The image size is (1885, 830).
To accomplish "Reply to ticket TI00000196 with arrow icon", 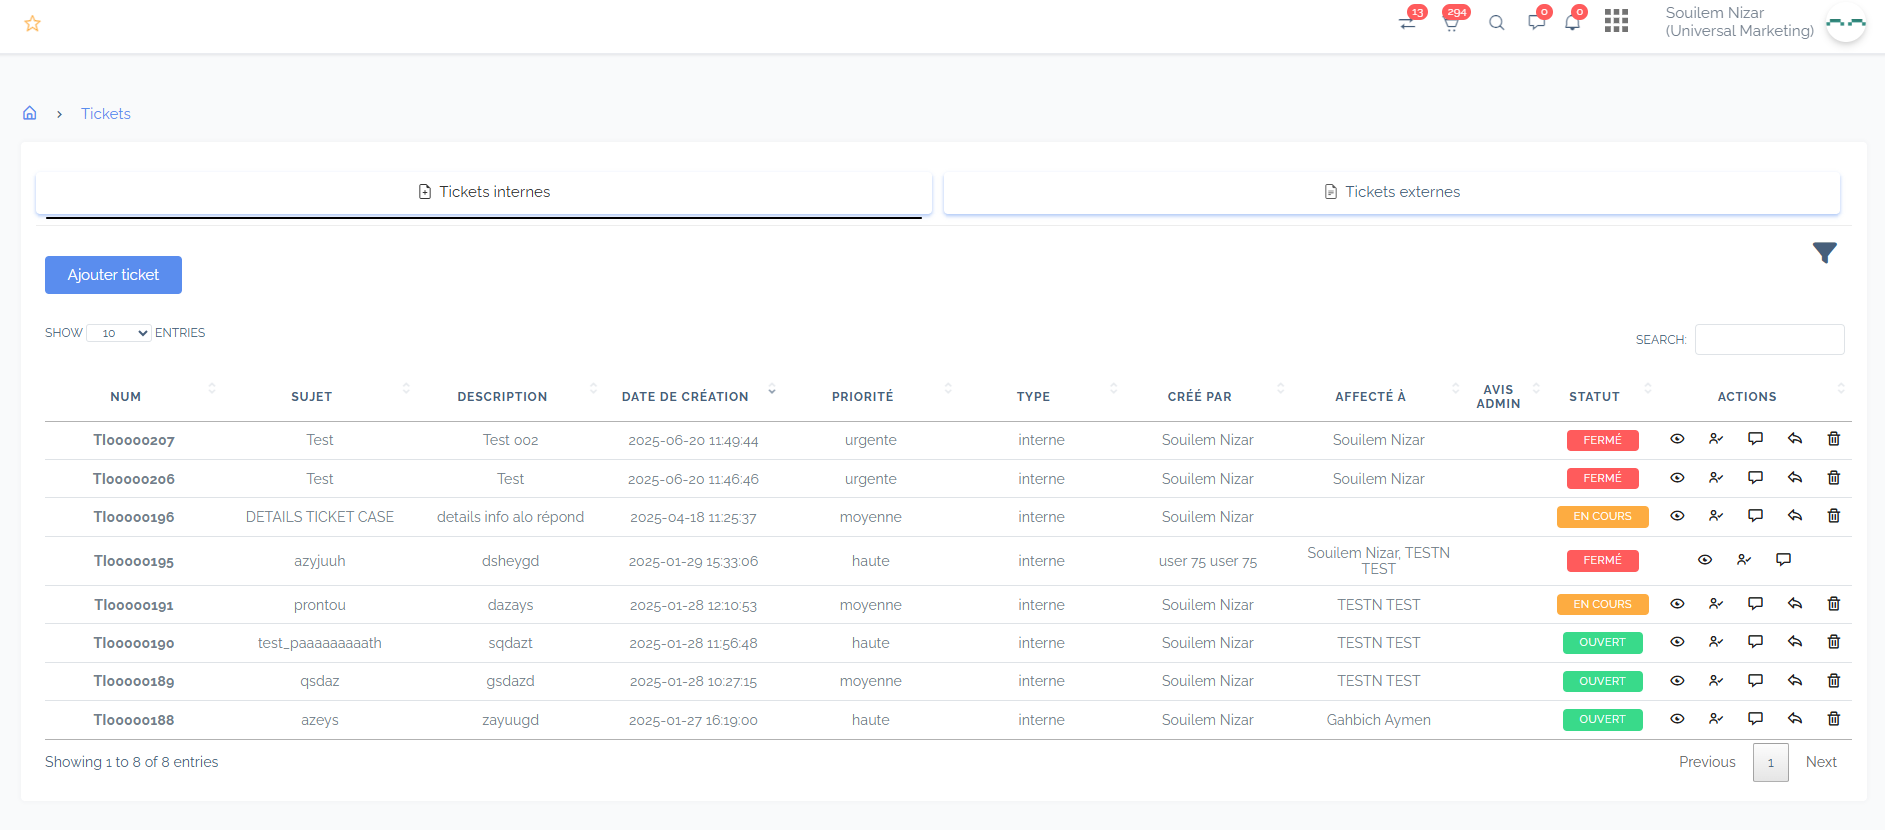I will (1795, 516).
